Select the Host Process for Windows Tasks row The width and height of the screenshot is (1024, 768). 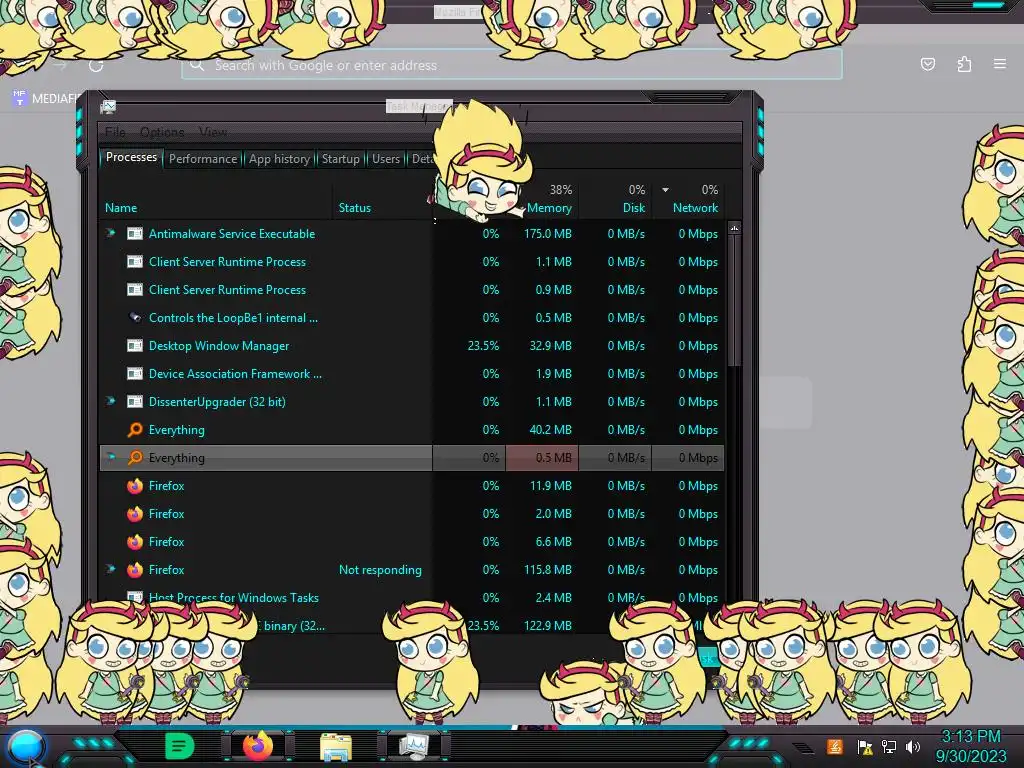(x=412, y=598)
